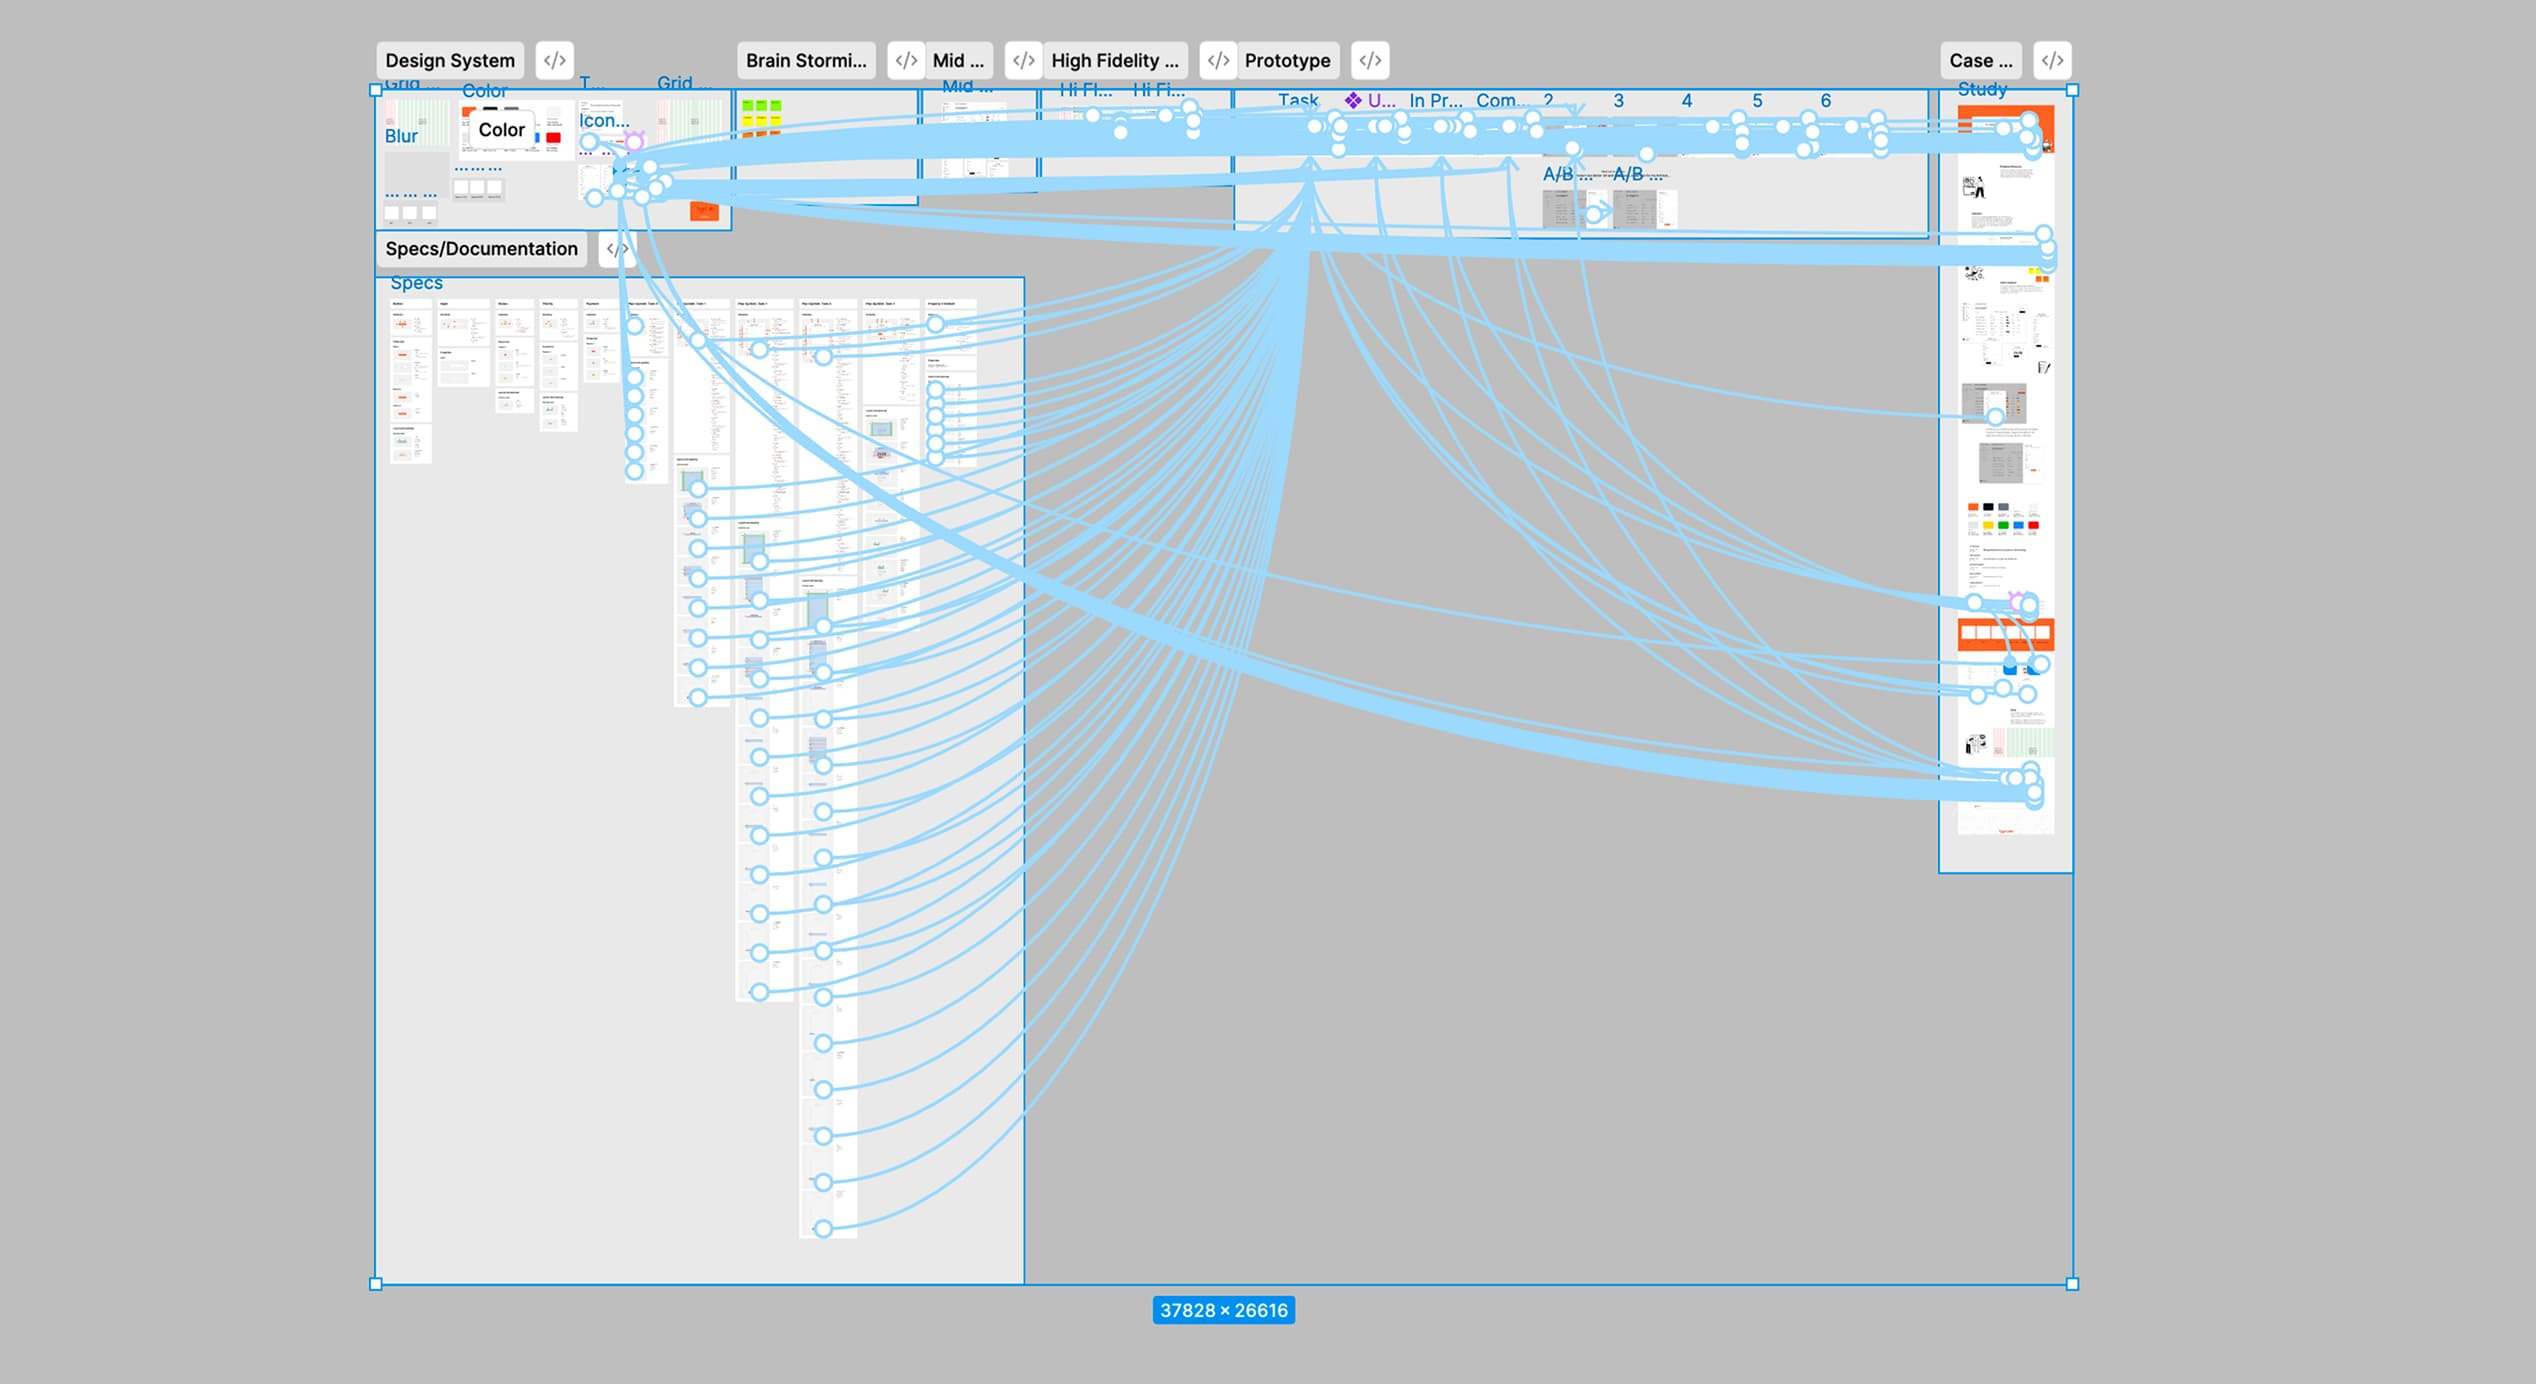Click the code icon beside Specs/Documentation
This screenshot has height=1384, width=2536.
[617, 248]
